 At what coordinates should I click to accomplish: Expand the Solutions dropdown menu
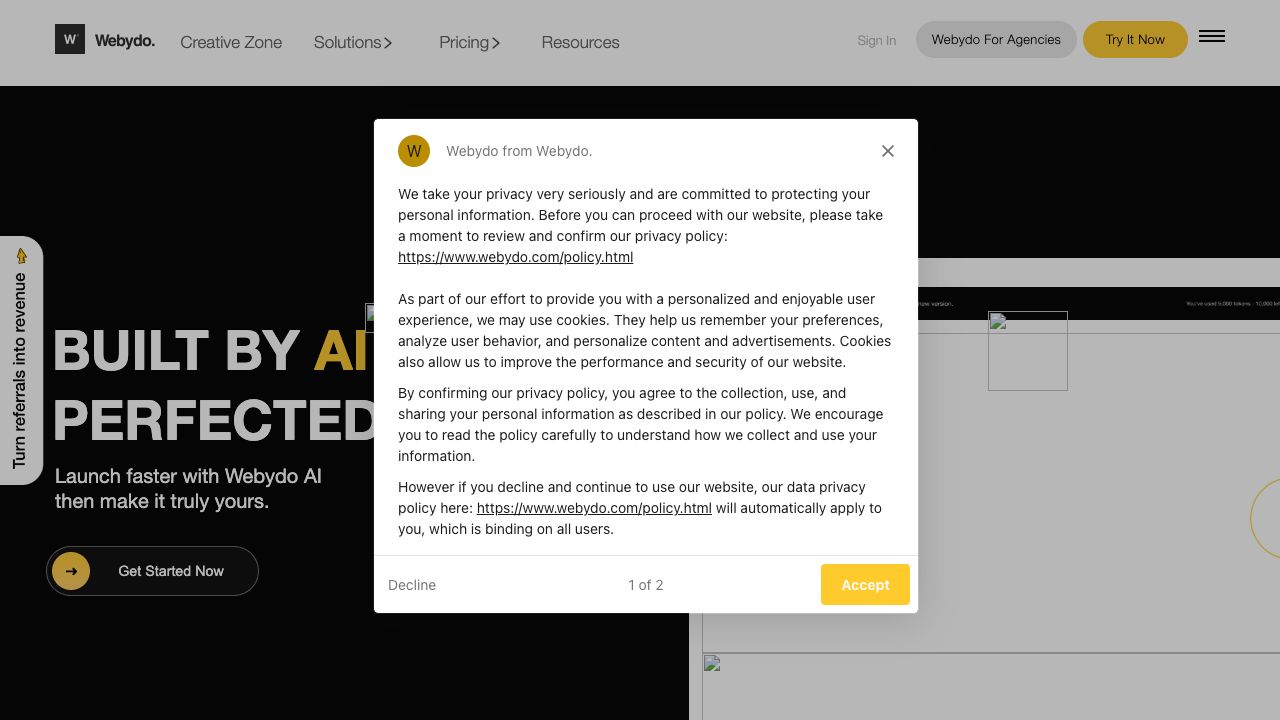(x=353, y=42)
